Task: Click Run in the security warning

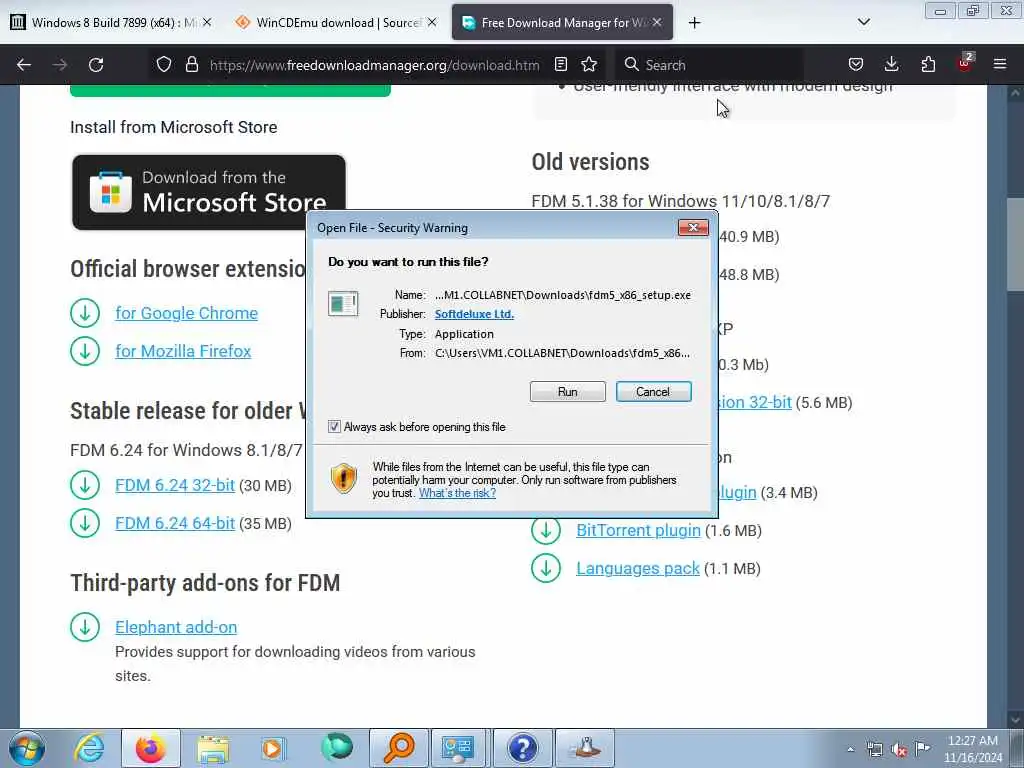Action: coord(568,392)
